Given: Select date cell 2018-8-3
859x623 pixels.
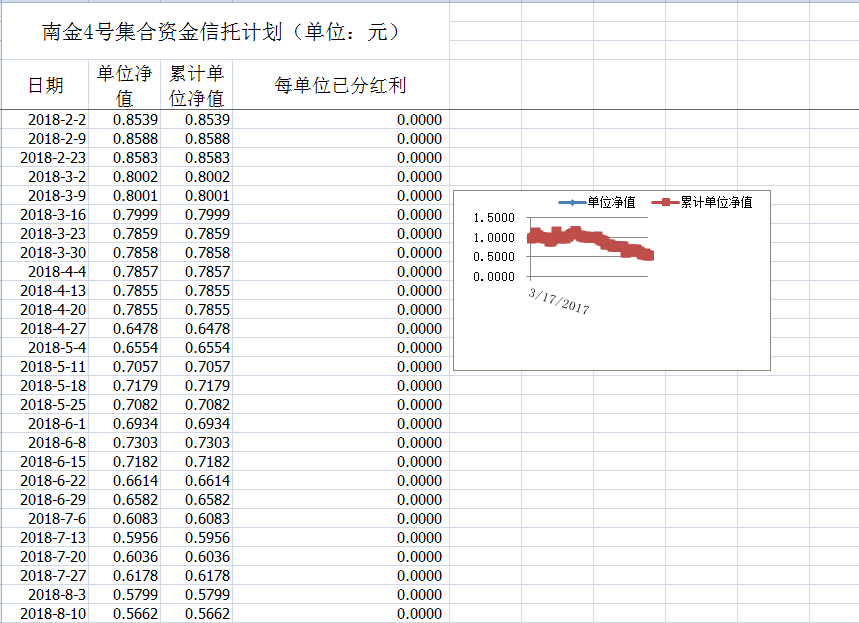Looking at the screenshot, I should 45,595.
